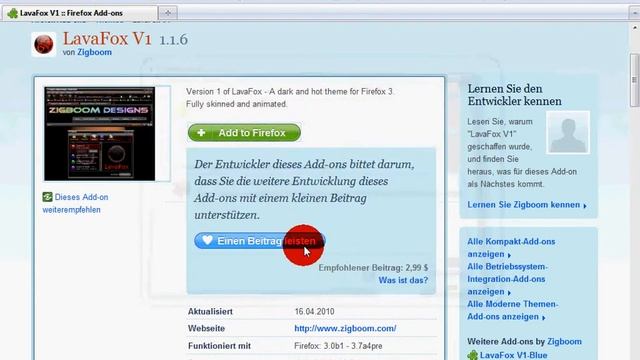640x360 pixels.
Task: Open the LavaFox theme screenshot thumbnail
Action: click(x=100, y=133)
